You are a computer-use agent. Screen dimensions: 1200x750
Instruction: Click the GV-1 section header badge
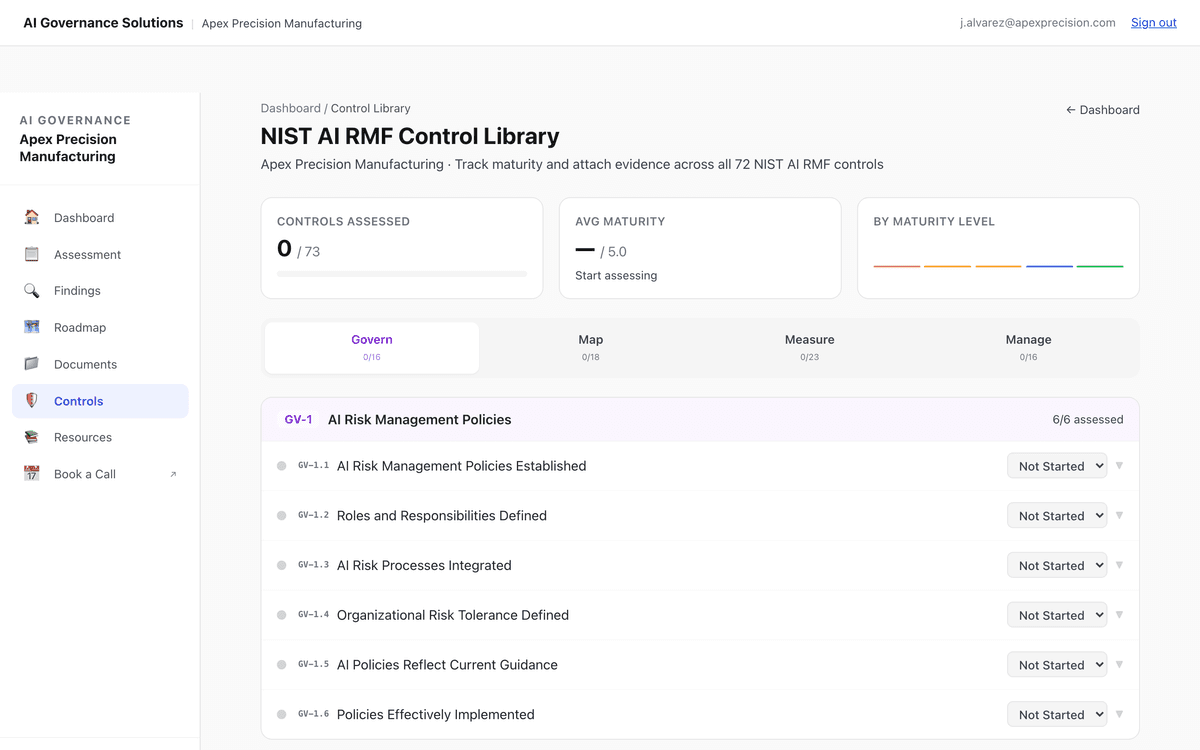[298, 420]
